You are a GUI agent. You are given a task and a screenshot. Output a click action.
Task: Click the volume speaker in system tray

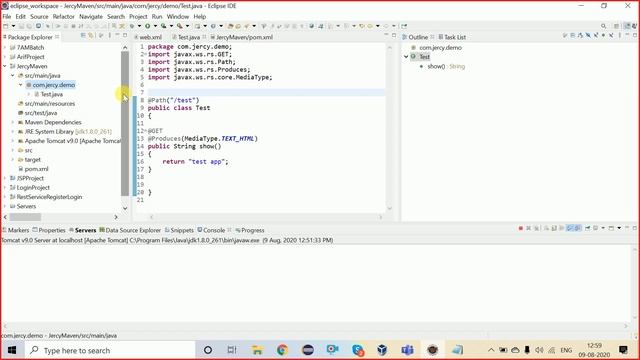(x=539, y=350)
